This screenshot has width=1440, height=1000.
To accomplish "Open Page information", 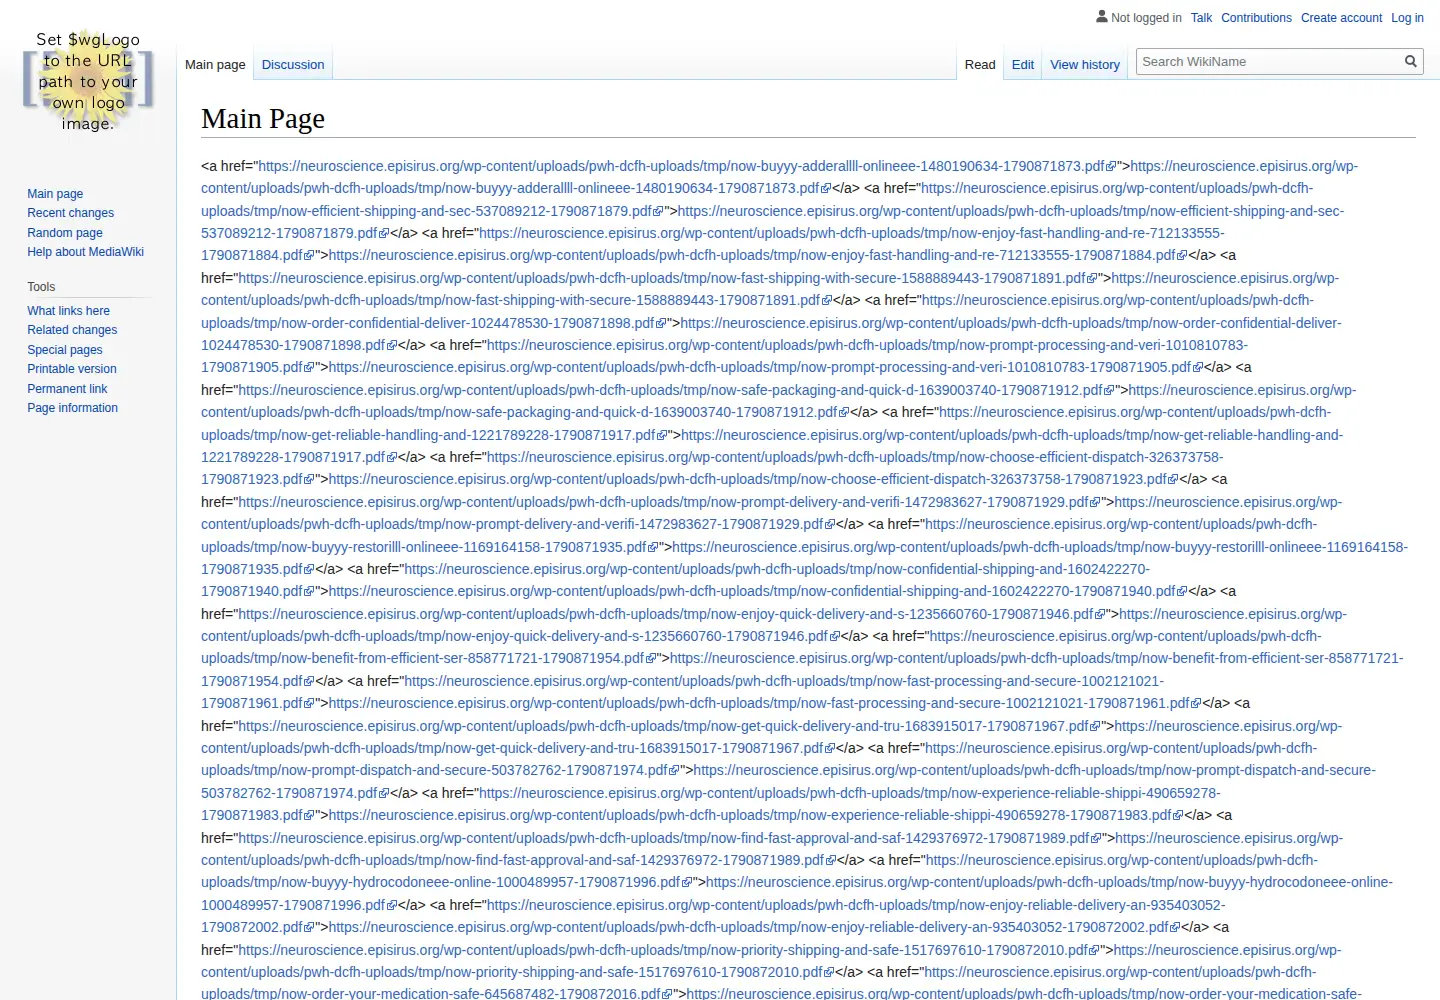I will [72, 408].
